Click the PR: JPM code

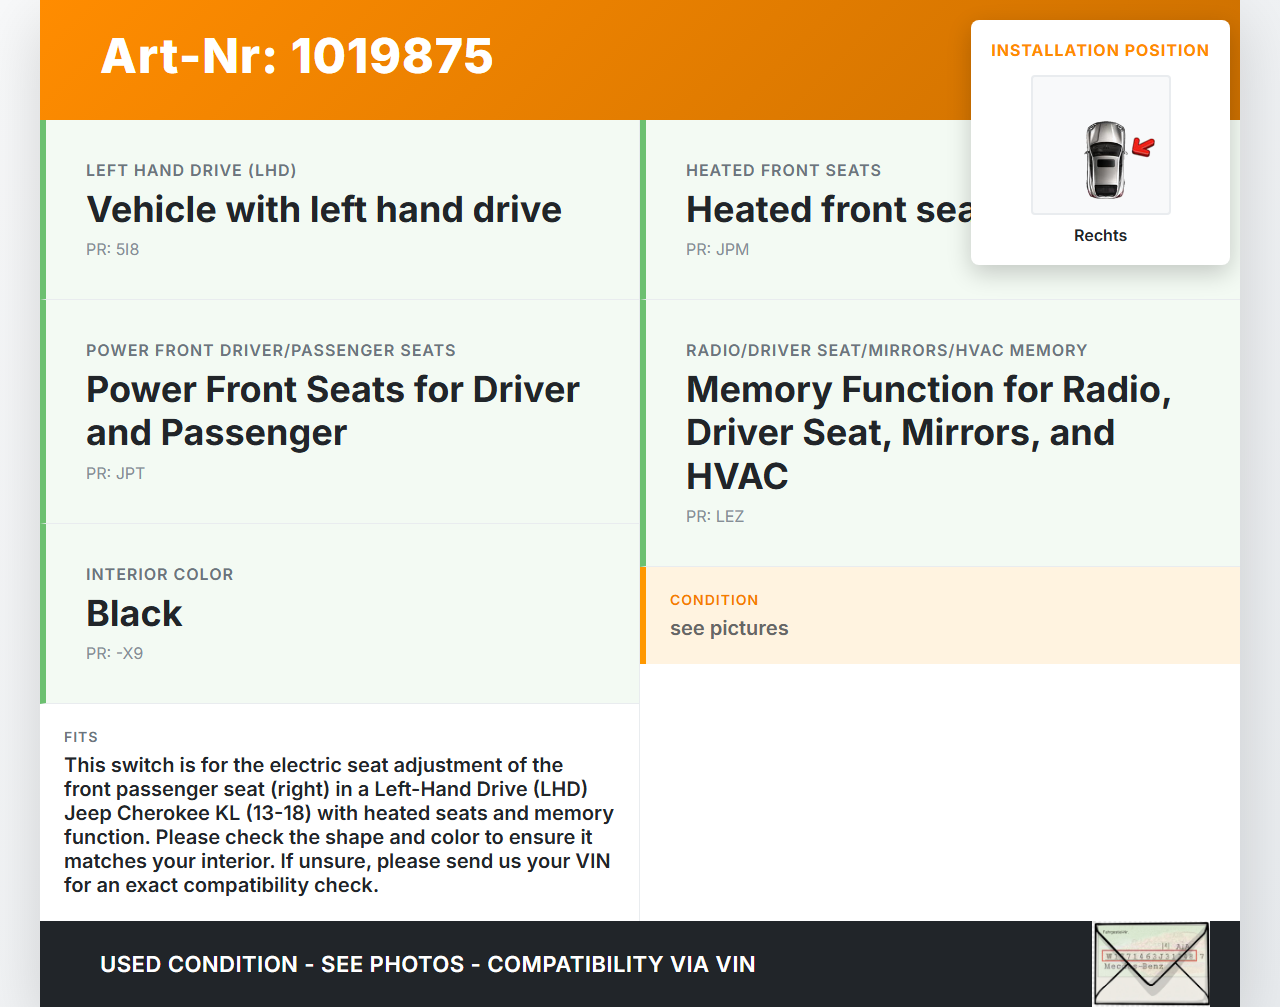tap(717, 249)
